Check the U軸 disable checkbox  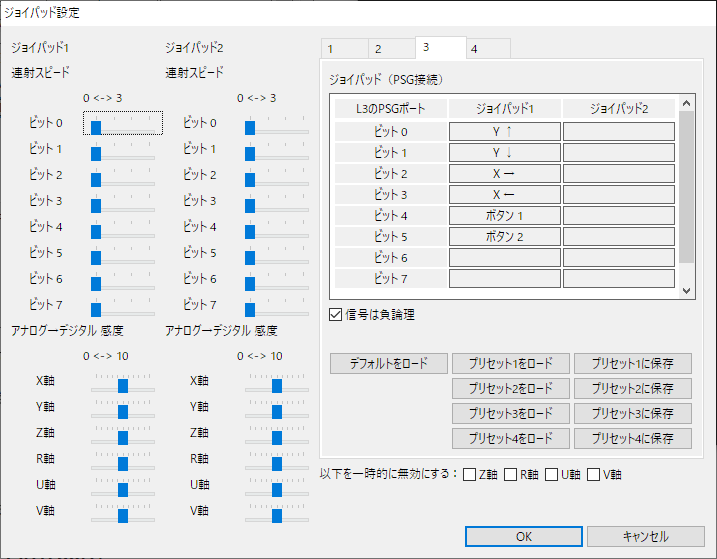[x=552, y=474]
